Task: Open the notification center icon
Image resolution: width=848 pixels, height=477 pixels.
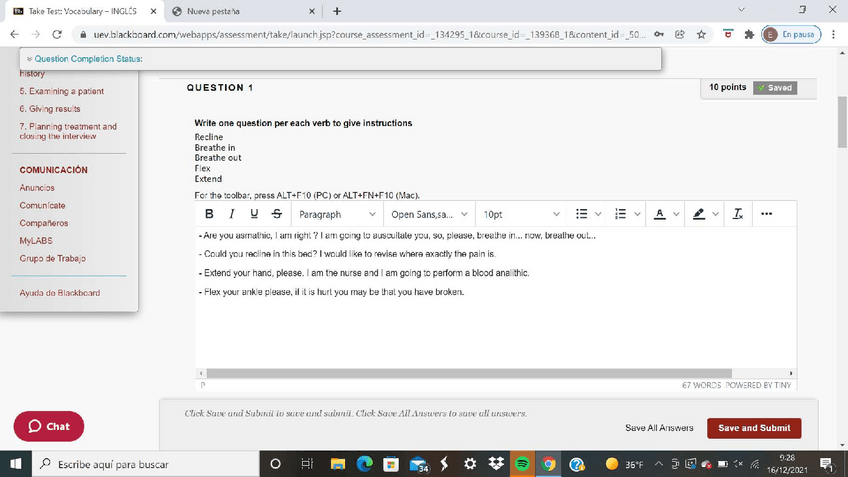Action: (x=826, y=464)
